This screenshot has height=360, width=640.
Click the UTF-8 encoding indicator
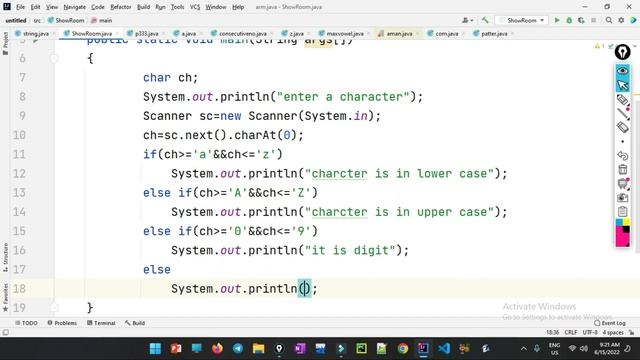click(x=590, y=332)
